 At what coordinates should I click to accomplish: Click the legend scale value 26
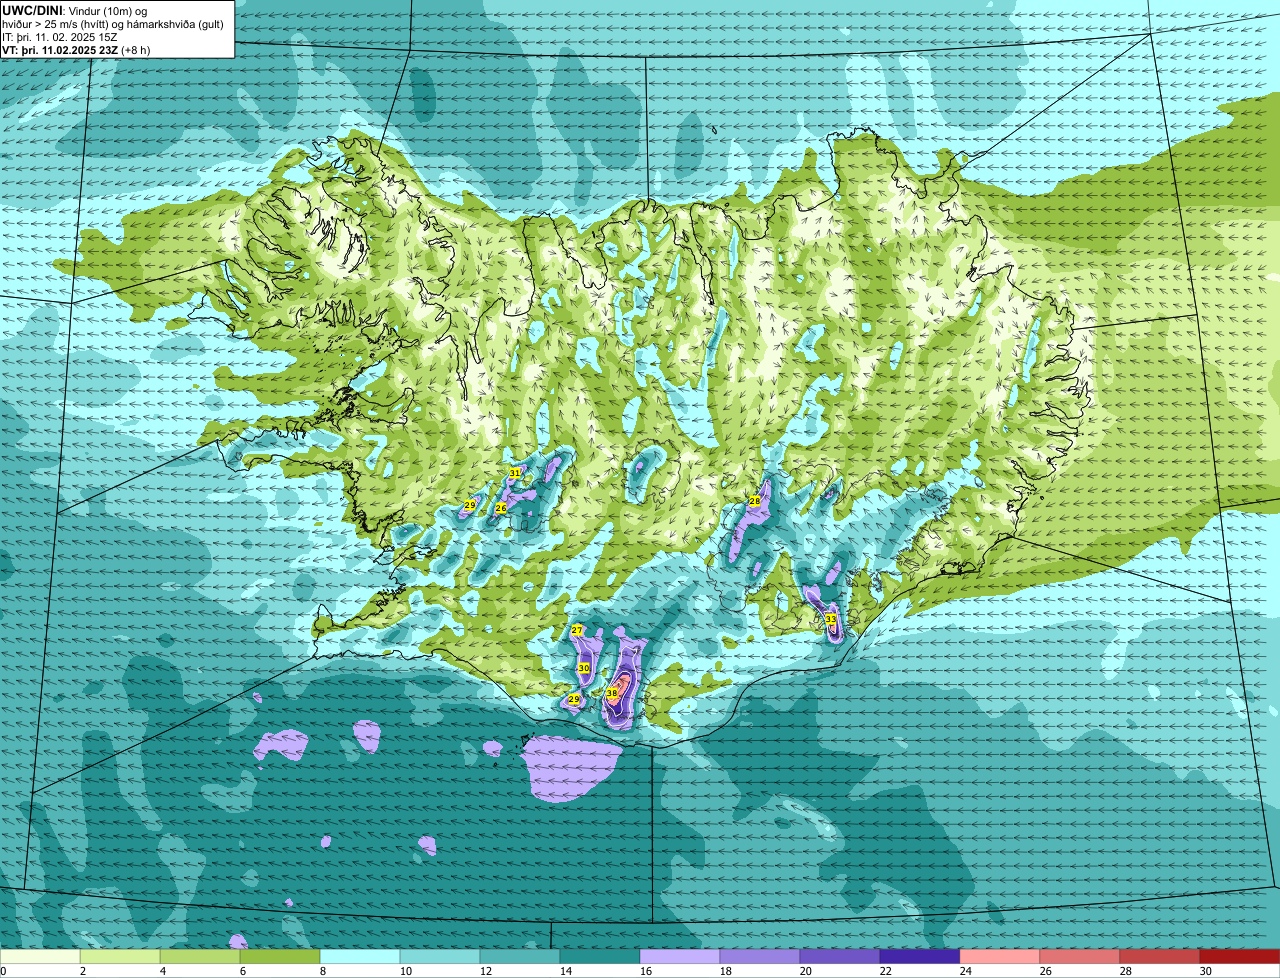tap(1045, 971)
